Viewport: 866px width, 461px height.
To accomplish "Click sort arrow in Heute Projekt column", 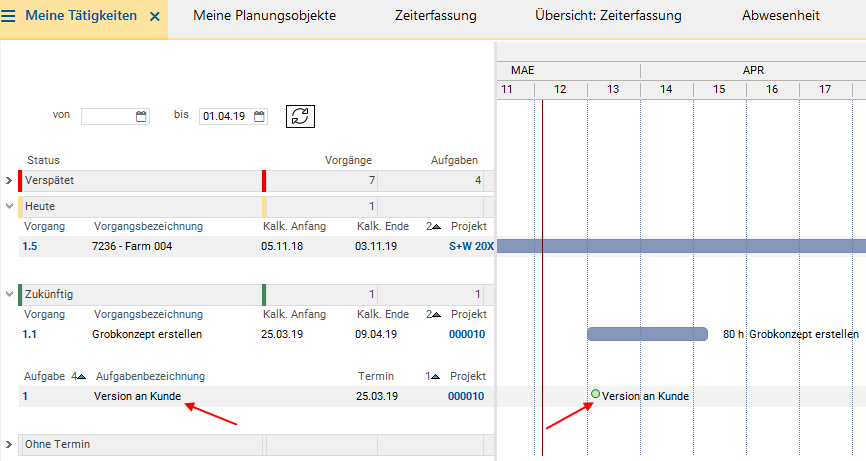I will pyautogui.click(x=436, y=227).
